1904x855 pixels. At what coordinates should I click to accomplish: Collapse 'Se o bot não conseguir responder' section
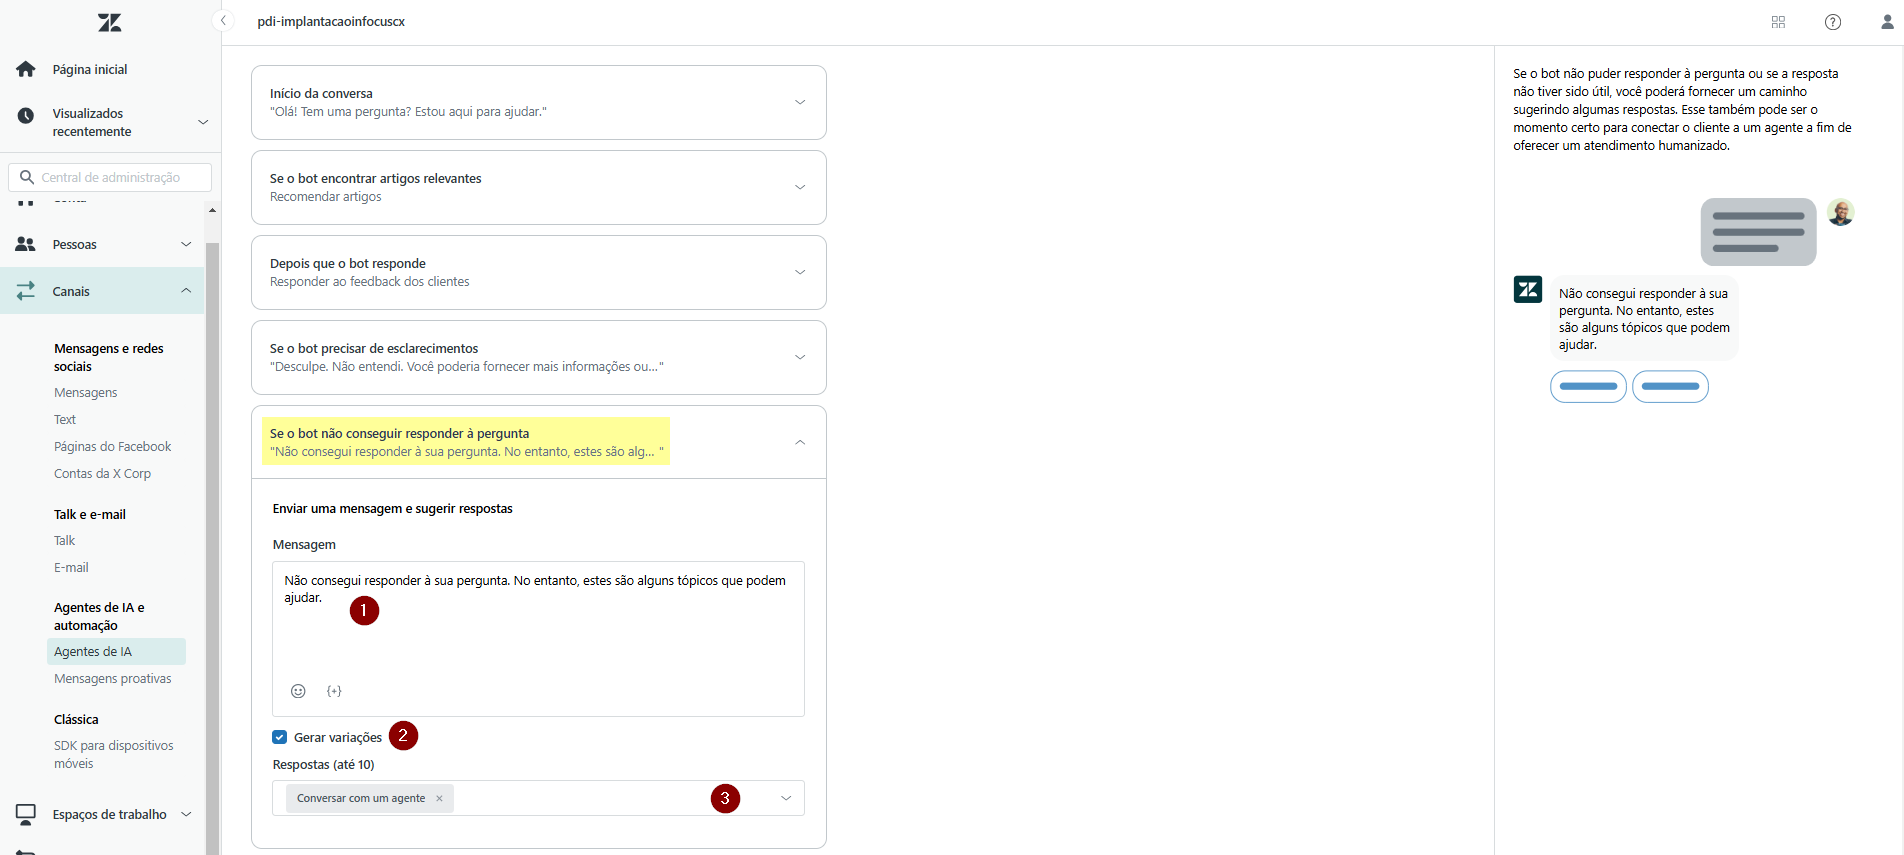tap(799, 442)
